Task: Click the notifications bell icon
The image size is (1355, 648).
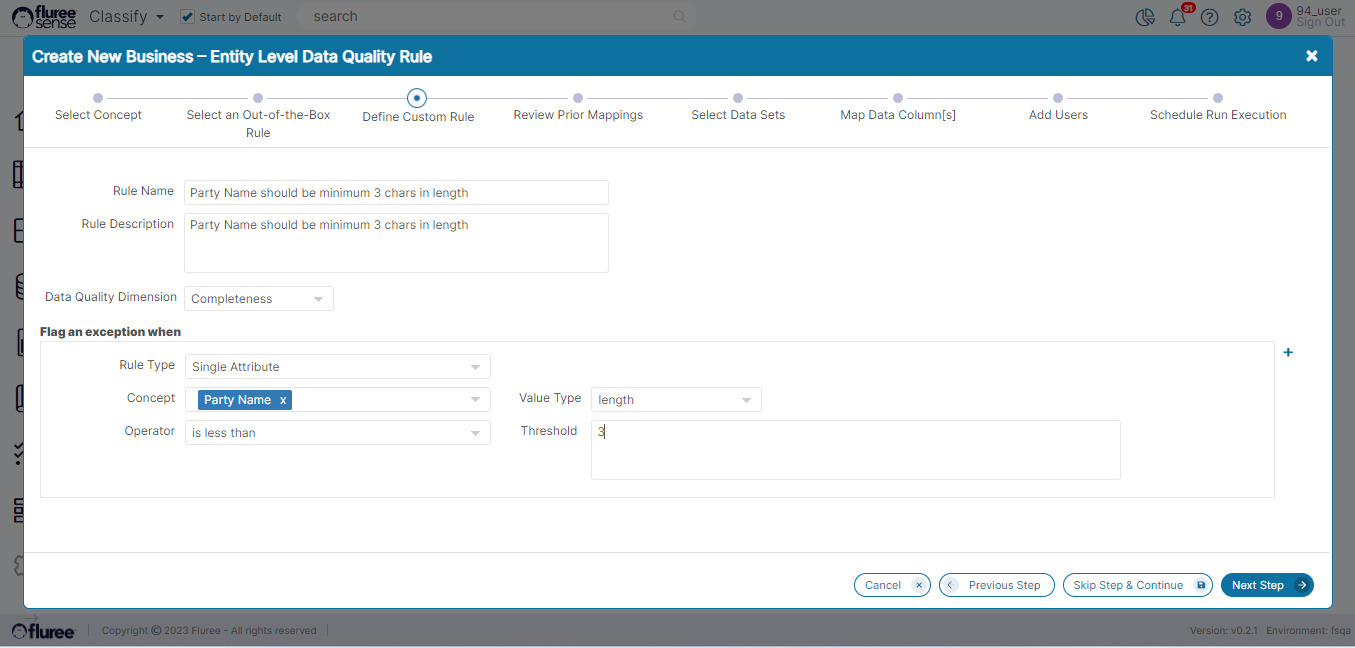Action: click(1177, 17)
